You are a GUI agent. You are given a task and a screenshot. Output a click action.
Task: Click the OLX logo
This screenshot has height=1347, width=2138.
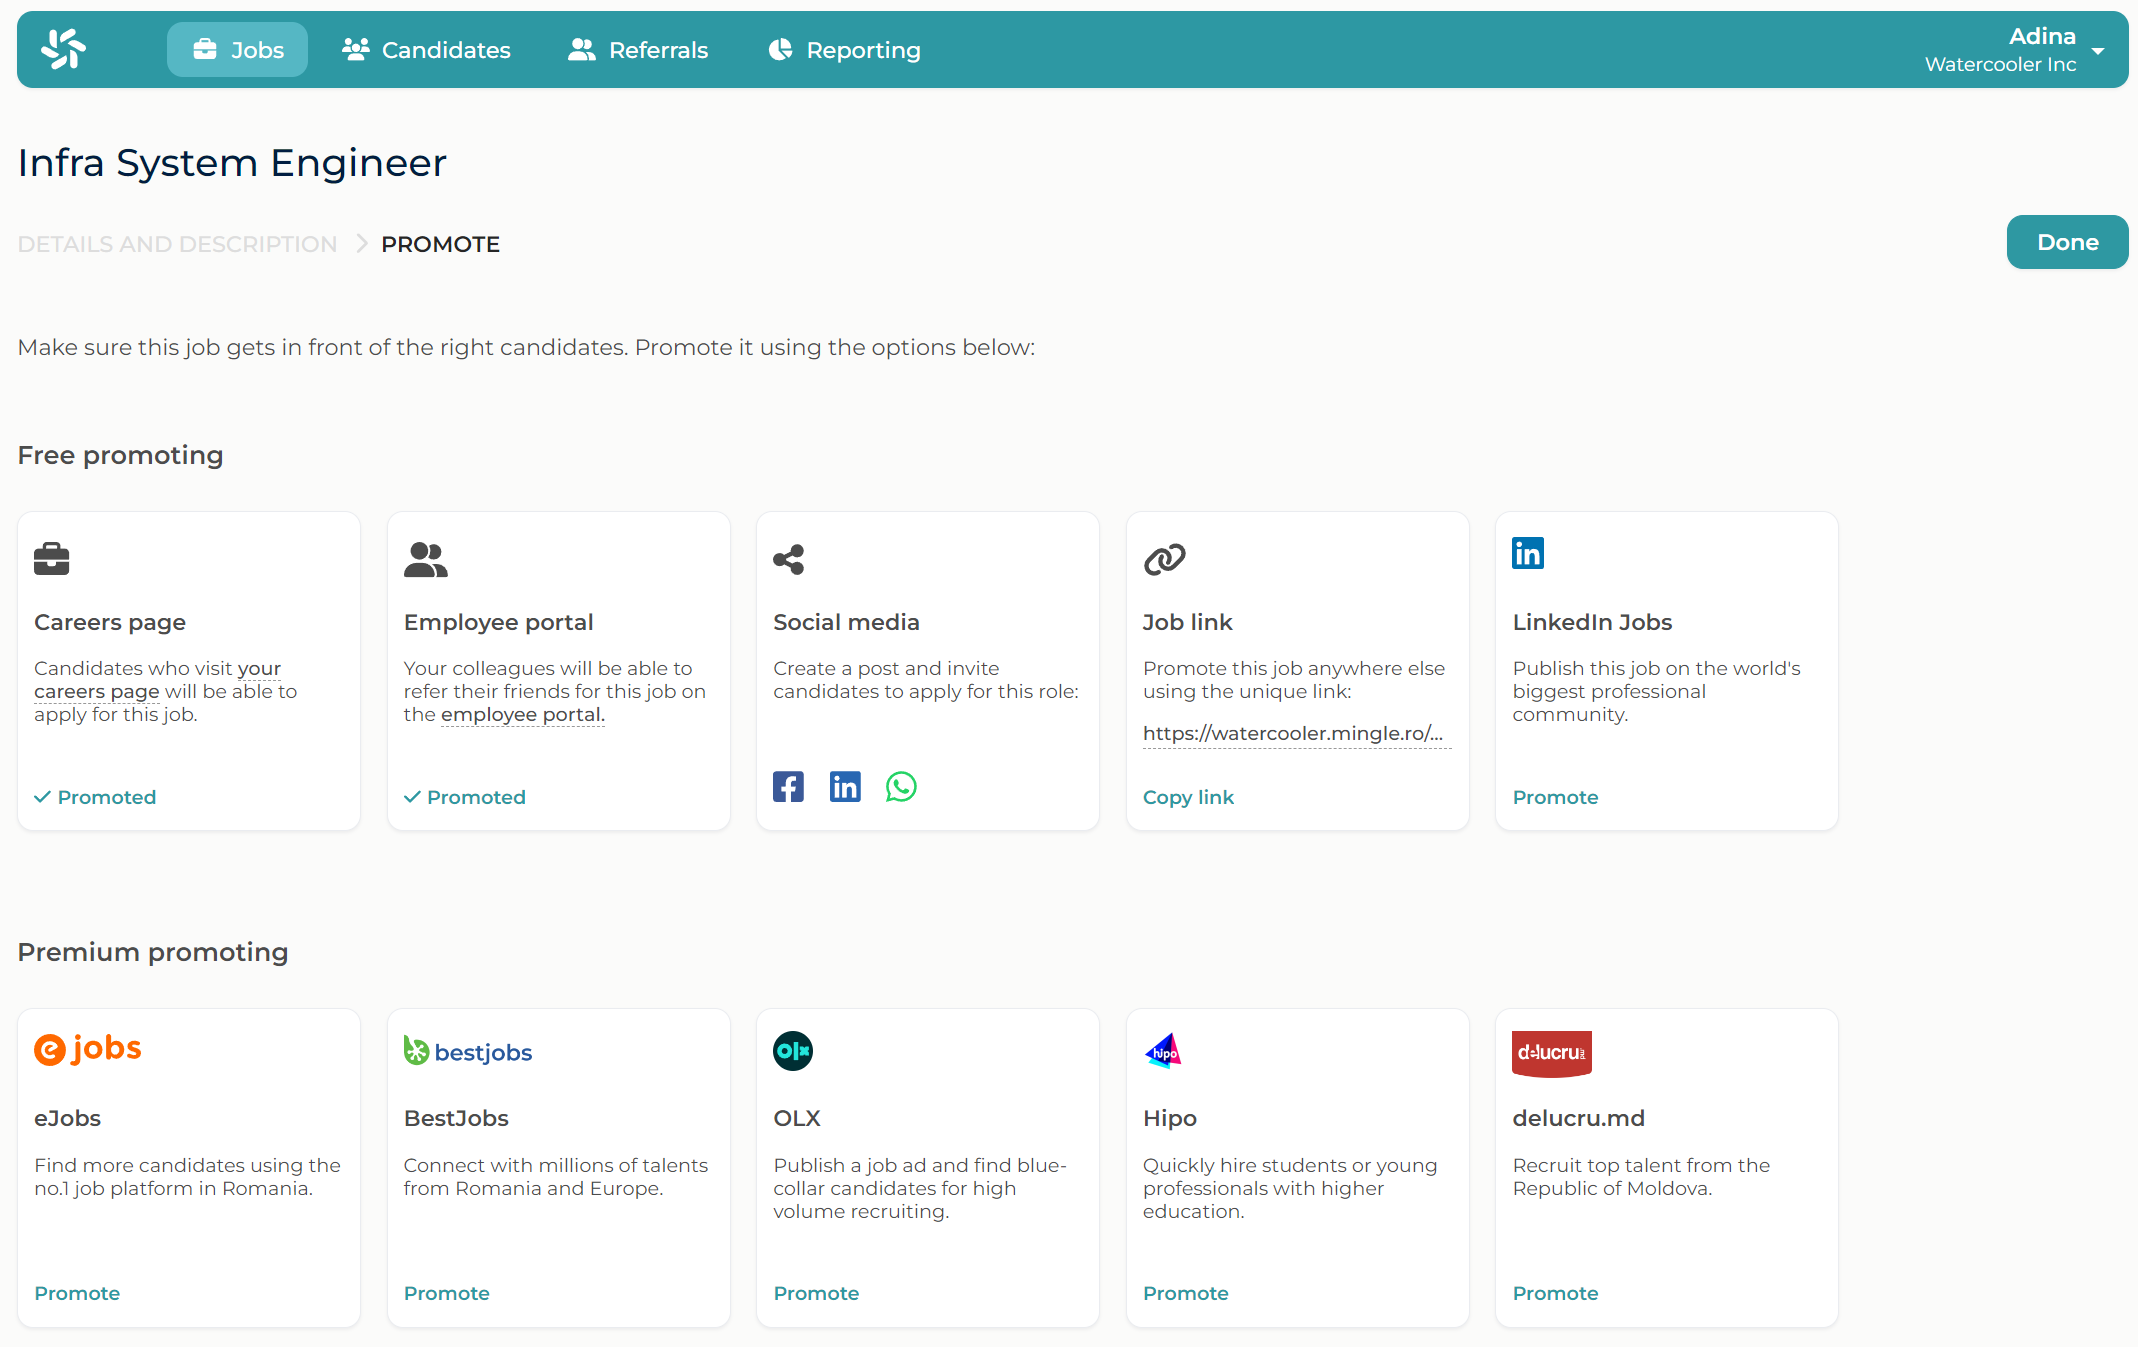pos(793,1051)
